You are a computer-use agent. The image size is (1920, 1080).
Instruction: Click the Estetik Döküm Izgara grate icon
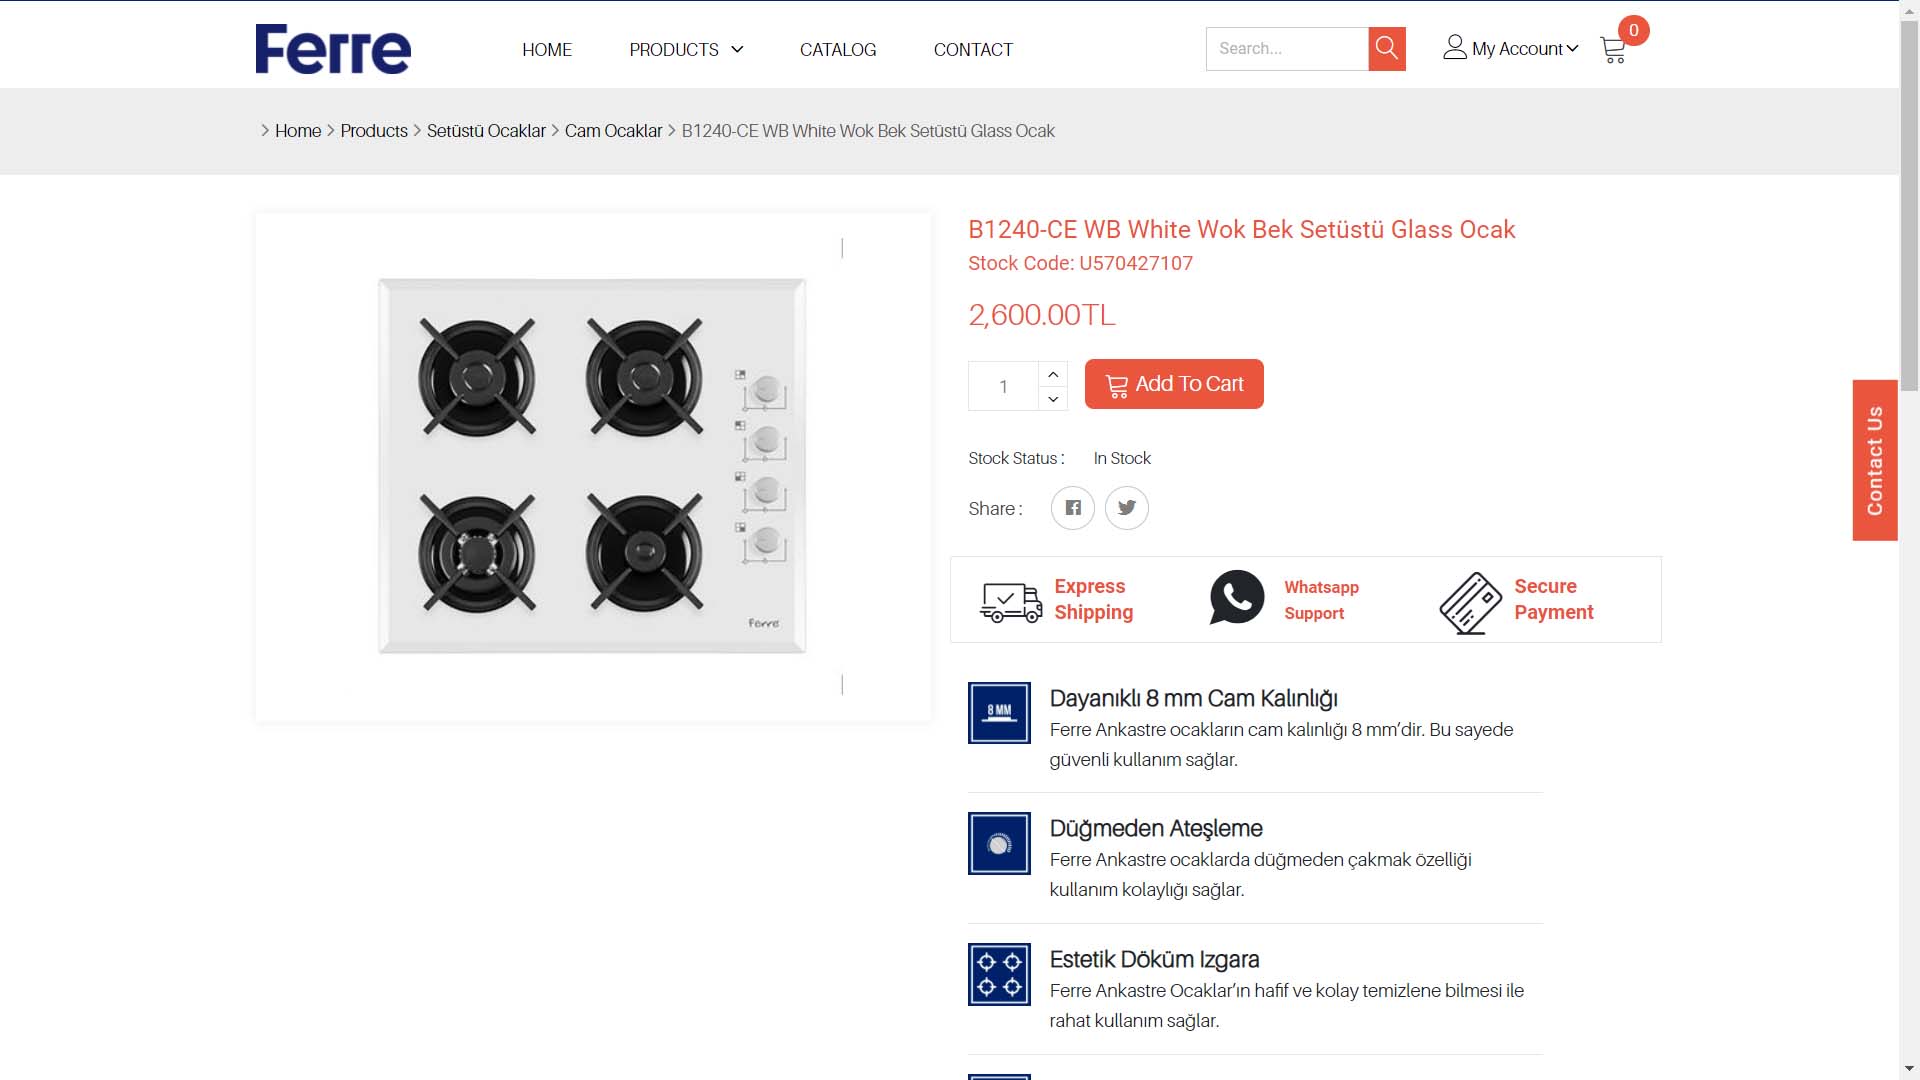click(999, 974)
